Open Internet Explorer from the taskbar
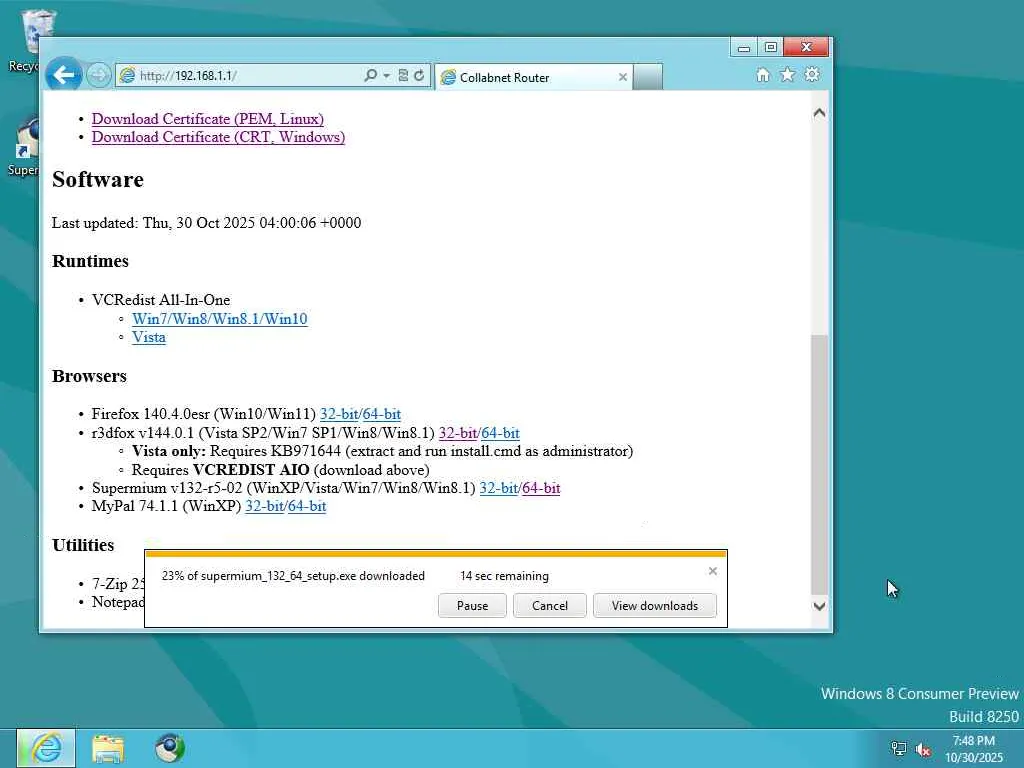Screen dimensions: 1024x768 pos(46,748)
